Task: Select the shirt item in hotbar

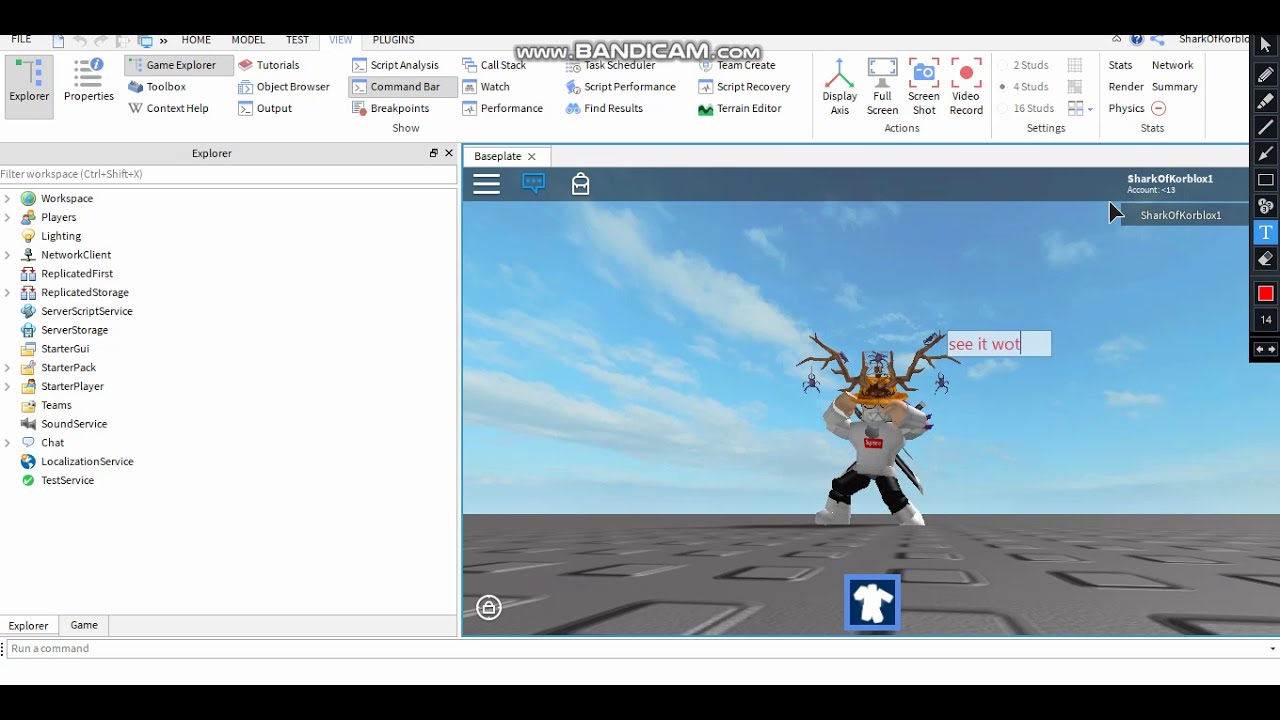Action: [x=872, y=602]
